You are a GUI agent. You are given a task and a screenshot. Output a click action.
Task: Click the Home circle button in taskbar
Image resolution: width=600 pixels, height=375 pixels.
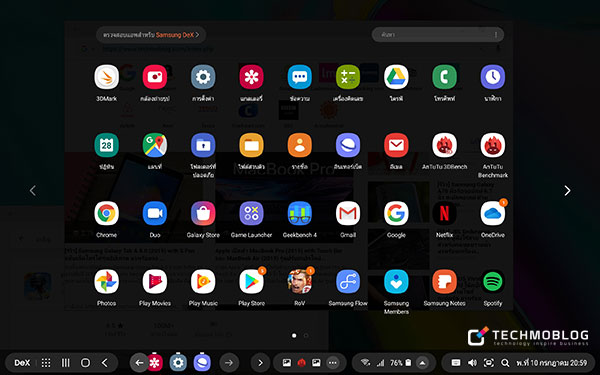[x=85, y=363]
